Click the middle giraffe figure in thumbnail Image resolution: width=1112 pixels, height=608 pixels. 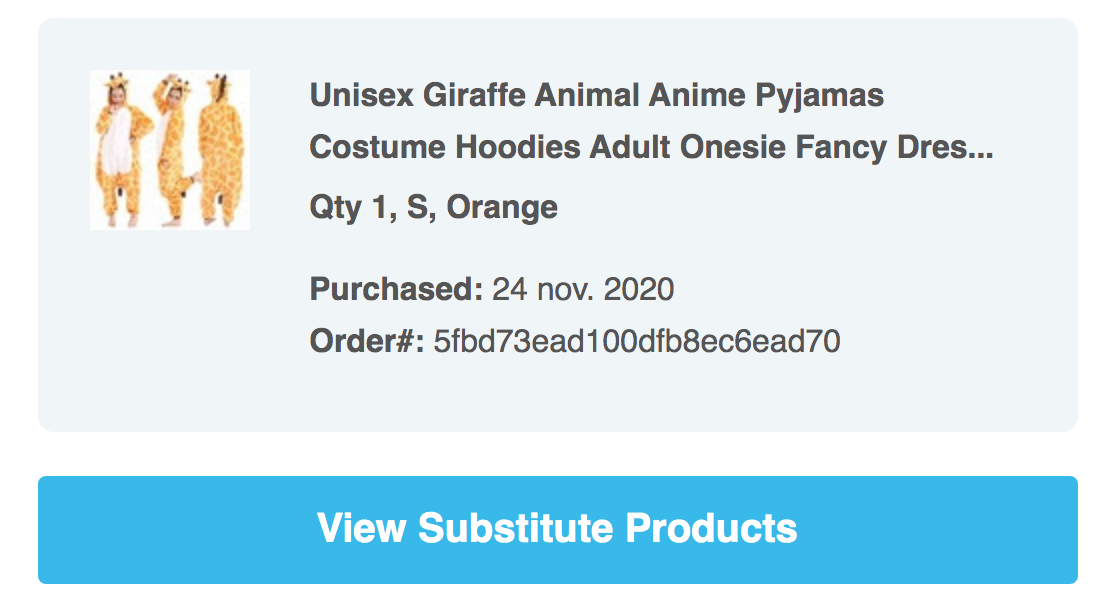tap(170, 150)
